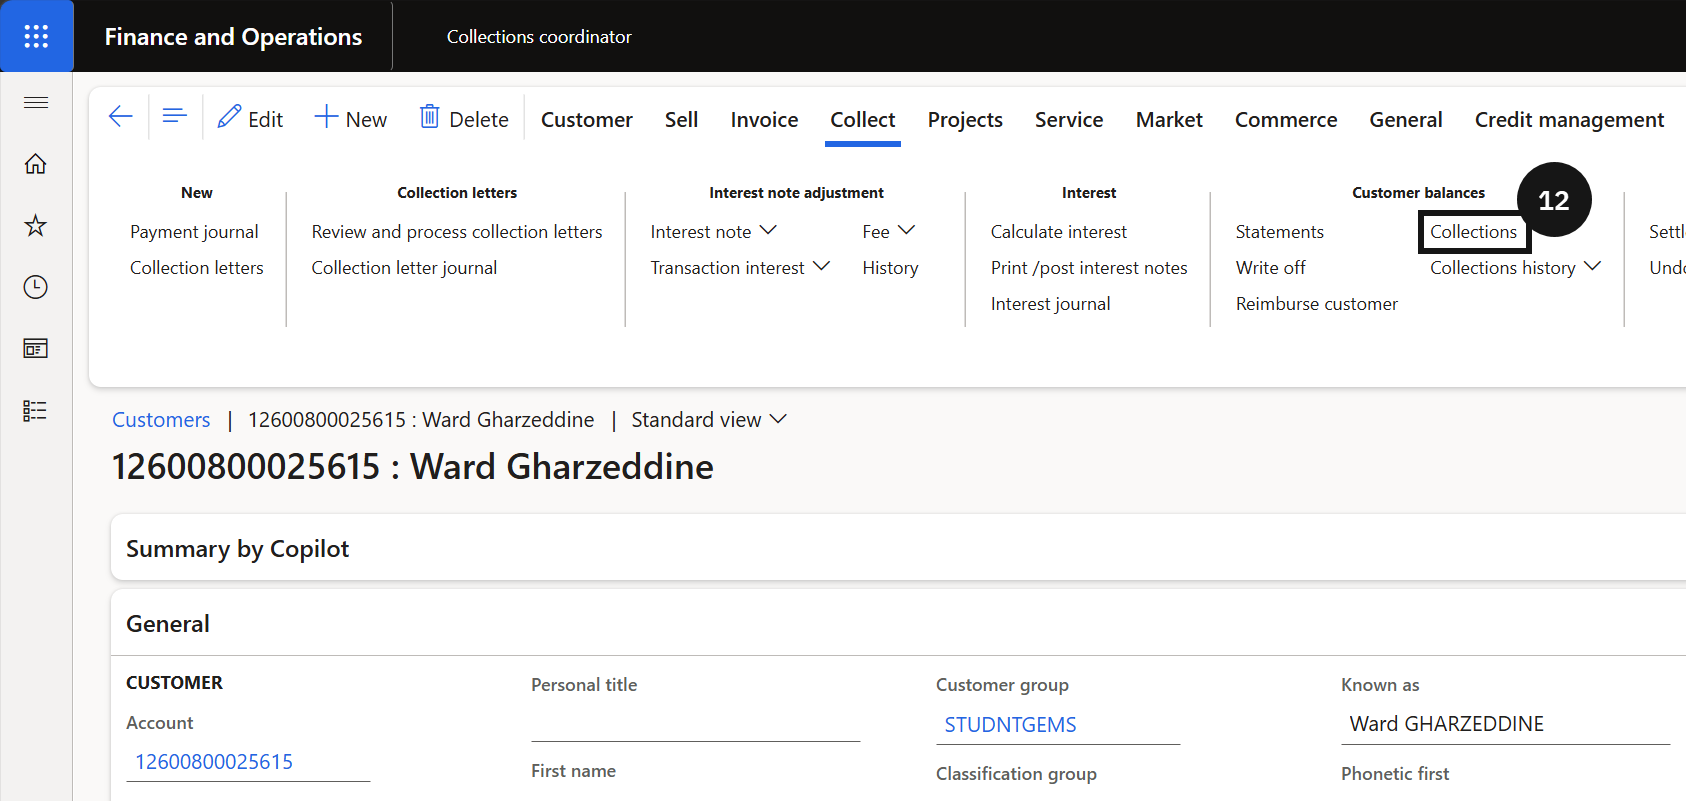The height and width of the screenshot is (801, 1686).
Task: Click Collections coordinator header text
Action: coord(539,37)
